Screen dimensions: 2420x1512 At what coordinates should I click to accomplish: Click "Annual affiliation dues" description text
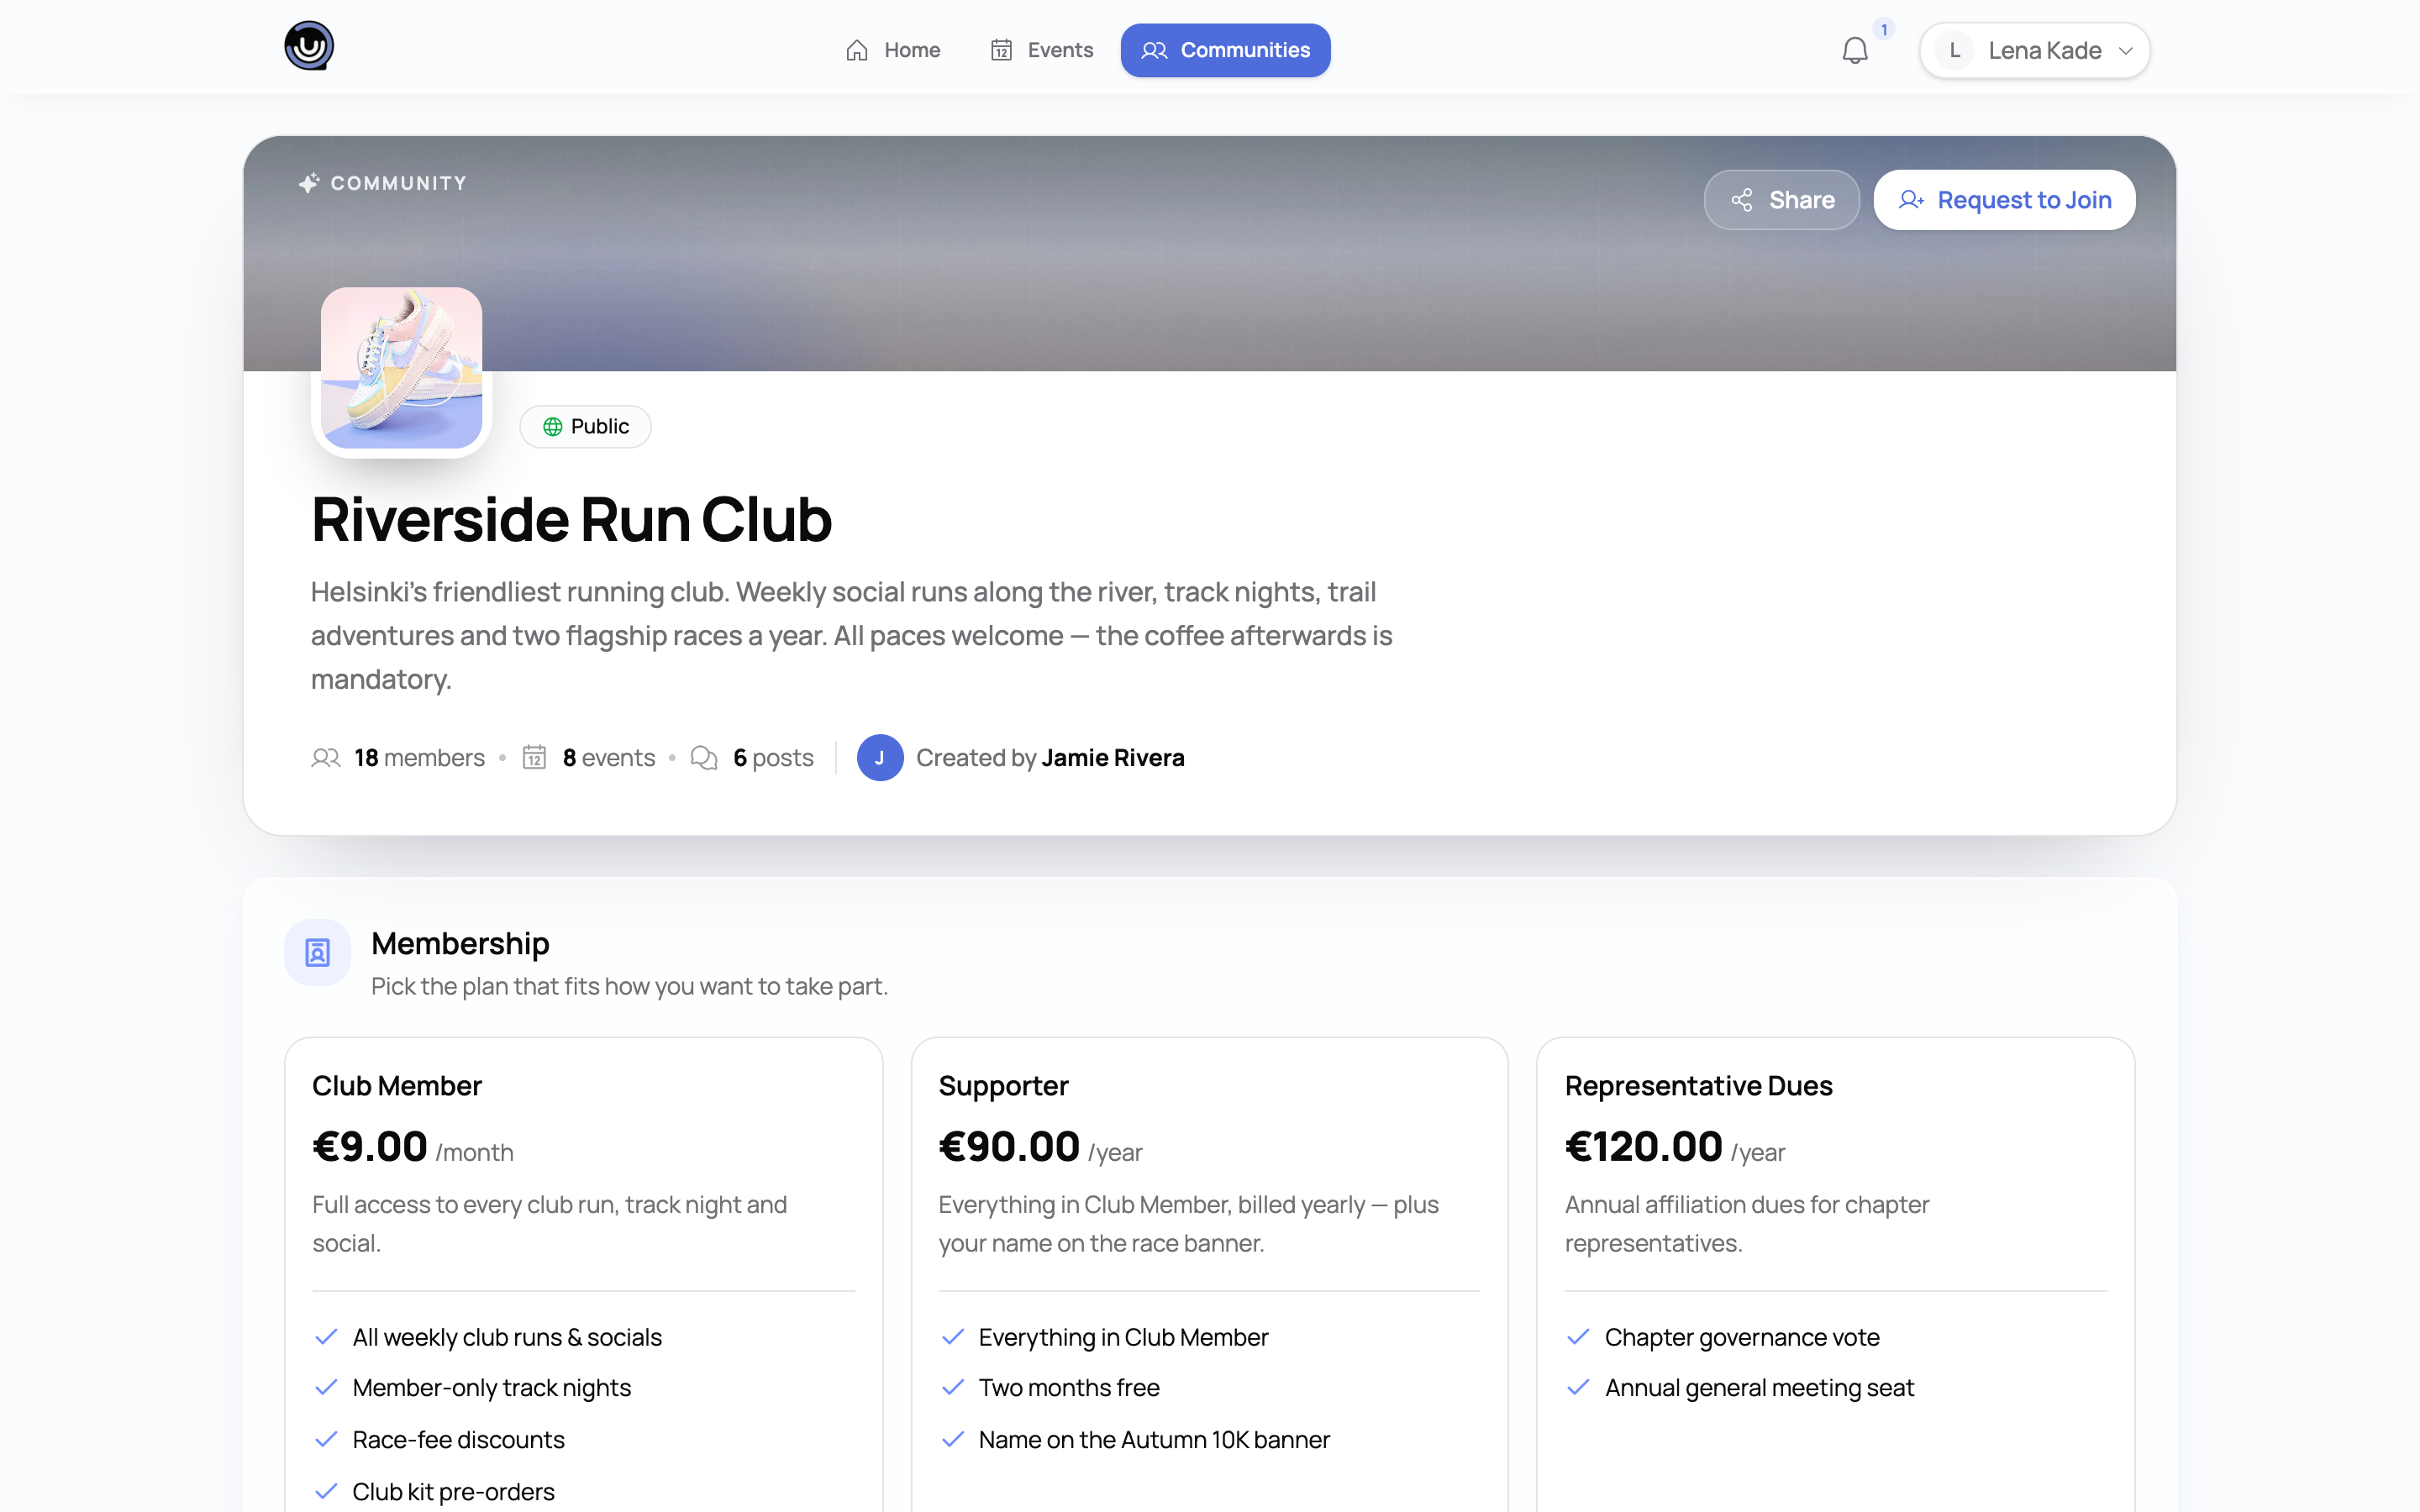click(x=1747, y=1224)
